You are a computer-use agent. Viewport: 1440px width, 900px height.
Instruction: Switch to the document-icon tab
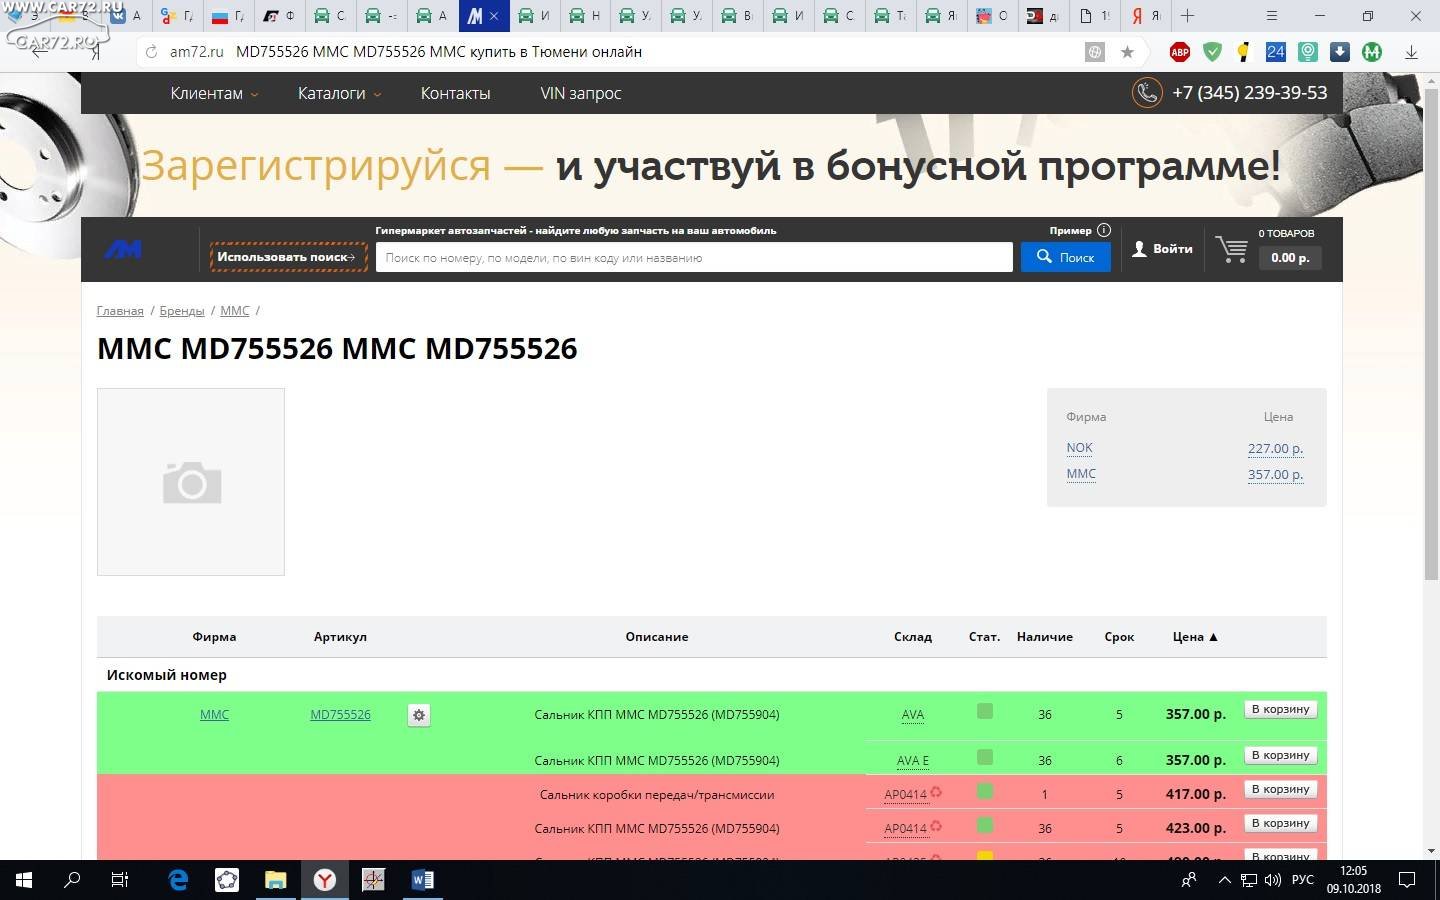click(x=1096, y=16)
